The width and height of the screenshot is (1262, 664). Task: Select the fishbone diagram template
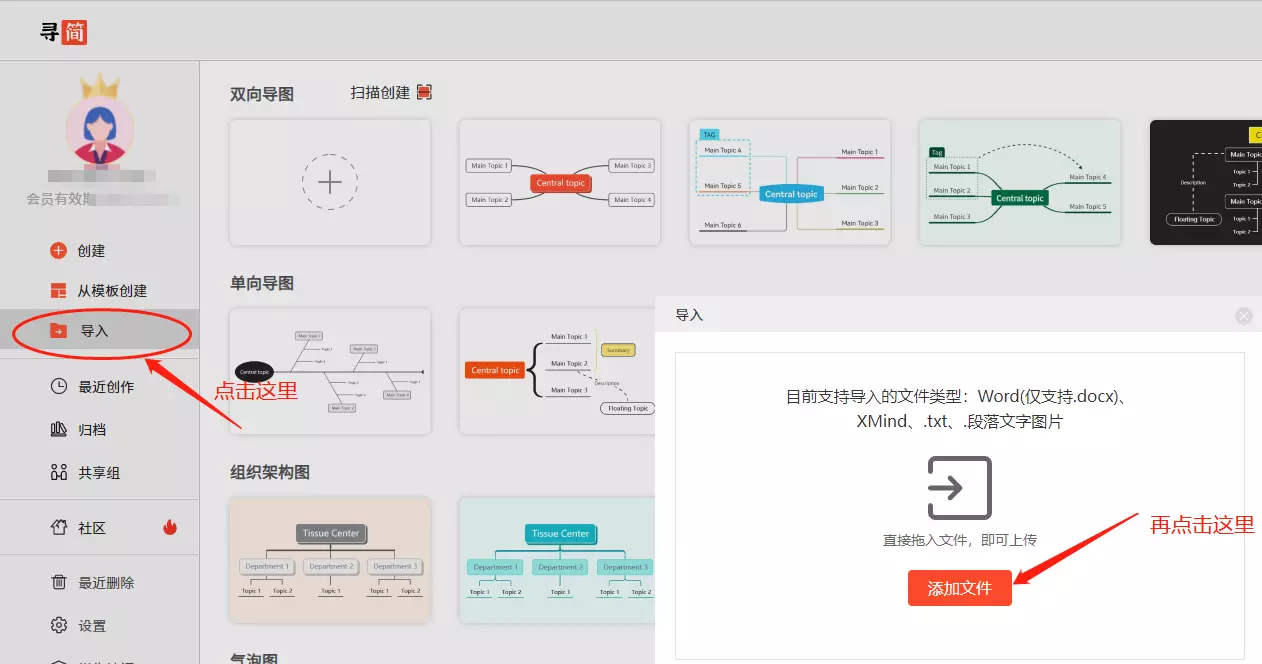click(330, 371)
